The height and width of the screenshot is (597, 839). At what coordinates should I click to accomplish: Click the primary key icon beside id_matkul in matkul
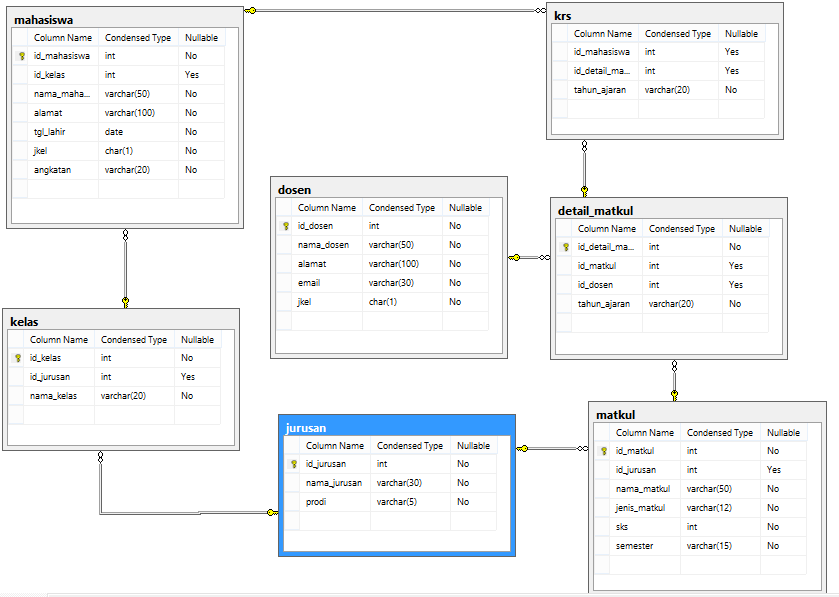point(604,451)
